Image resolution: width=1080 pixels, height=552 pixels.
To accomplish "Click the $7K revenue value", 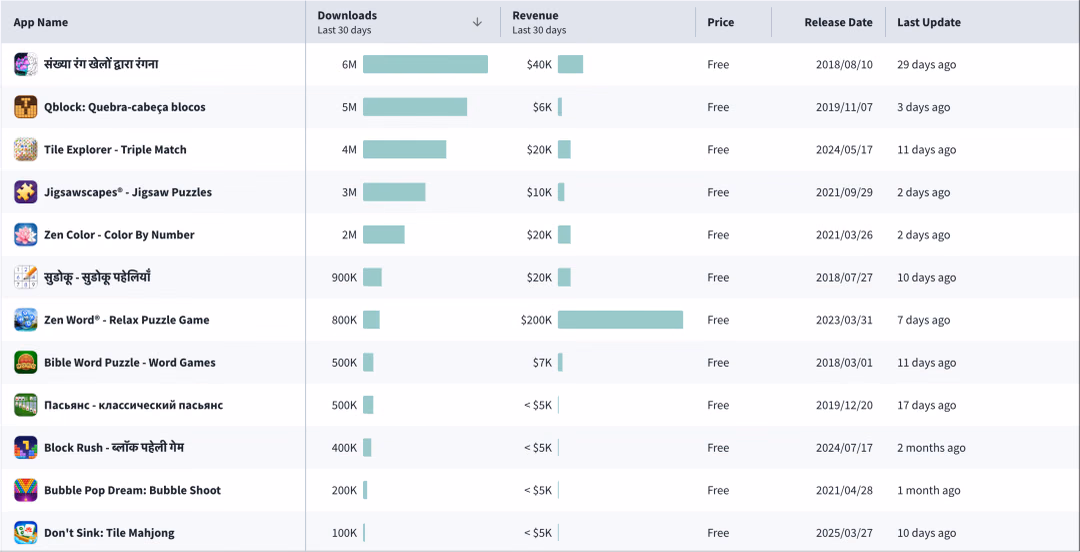I will click(542, 362).
